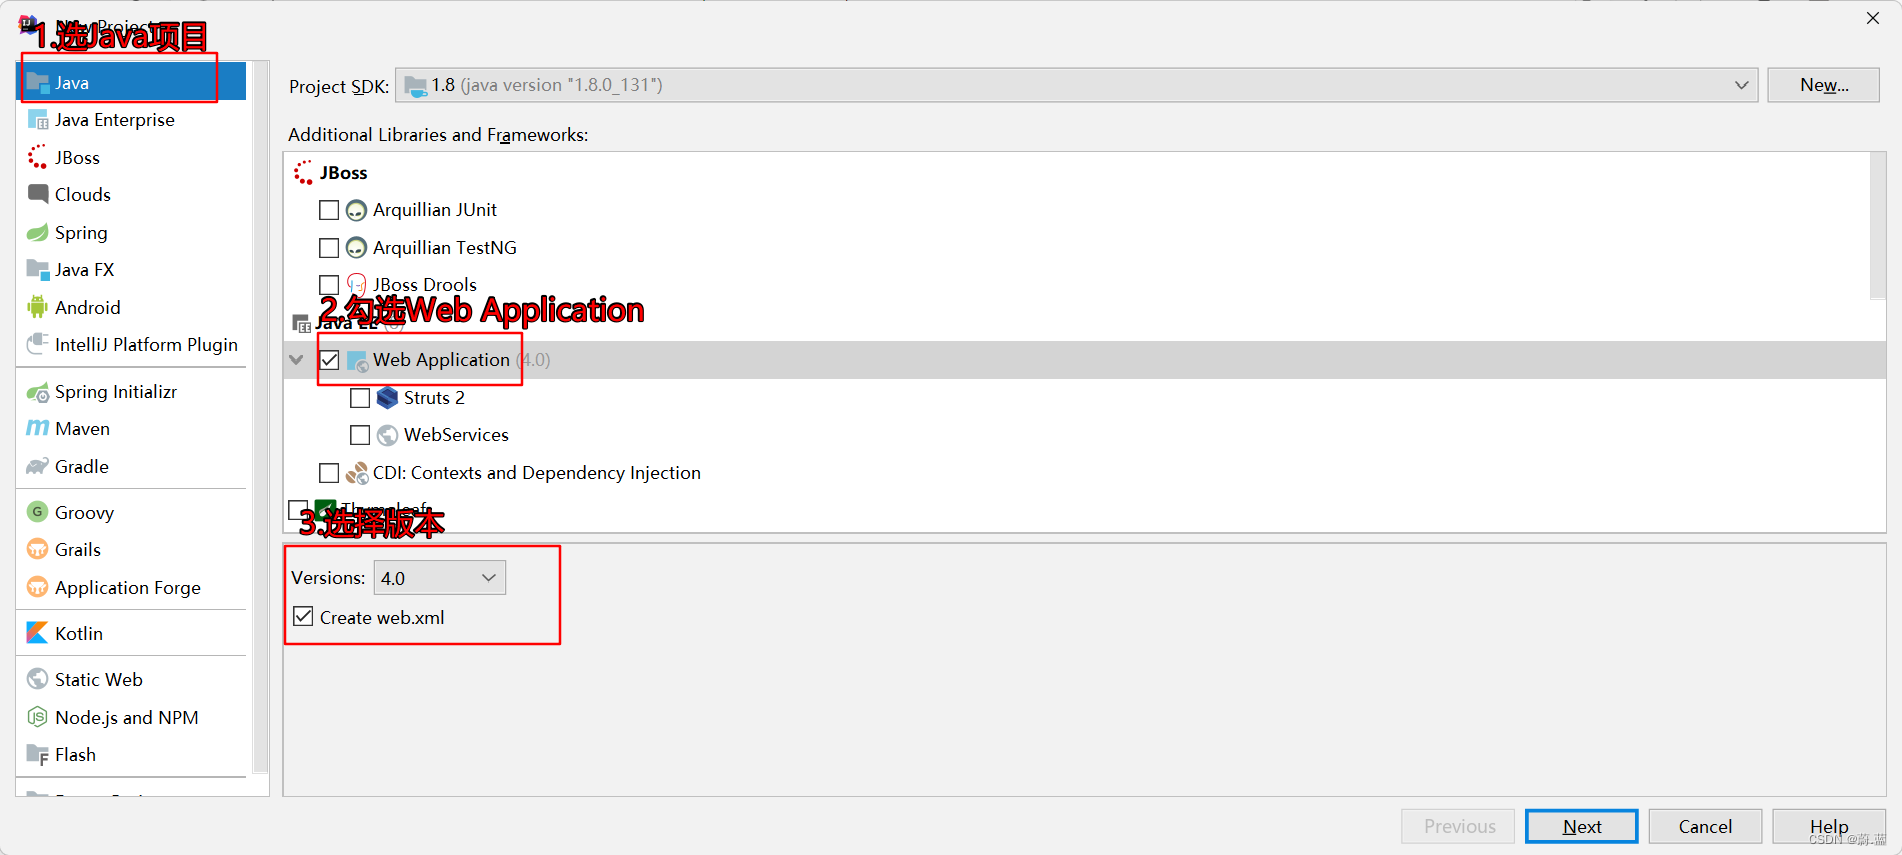1902x855 pixels.
Task: Enable the Arquillian JUnit checkbox
Action: pyautogui.click(x=329, y=210)
